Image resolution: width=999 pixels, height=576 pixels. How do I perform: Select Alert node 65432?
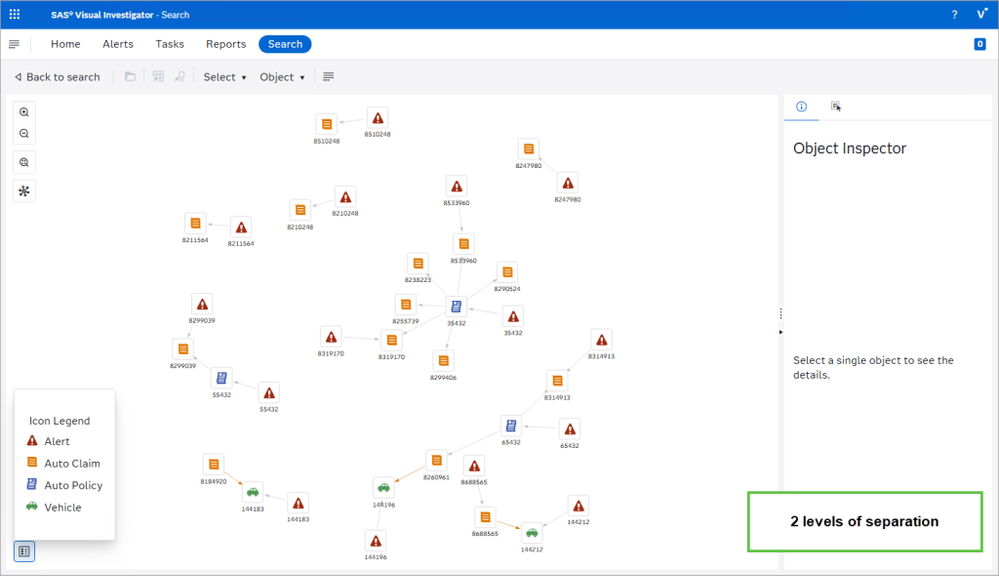pyautogui.click(x=570, y=429)
